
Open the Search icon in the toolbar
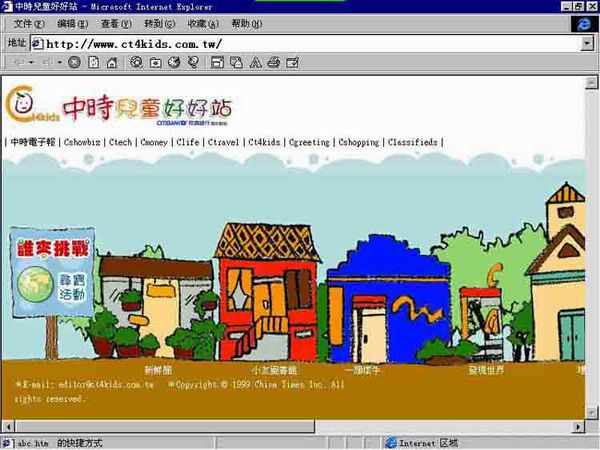pyautogui.click(x=136, y=62)
